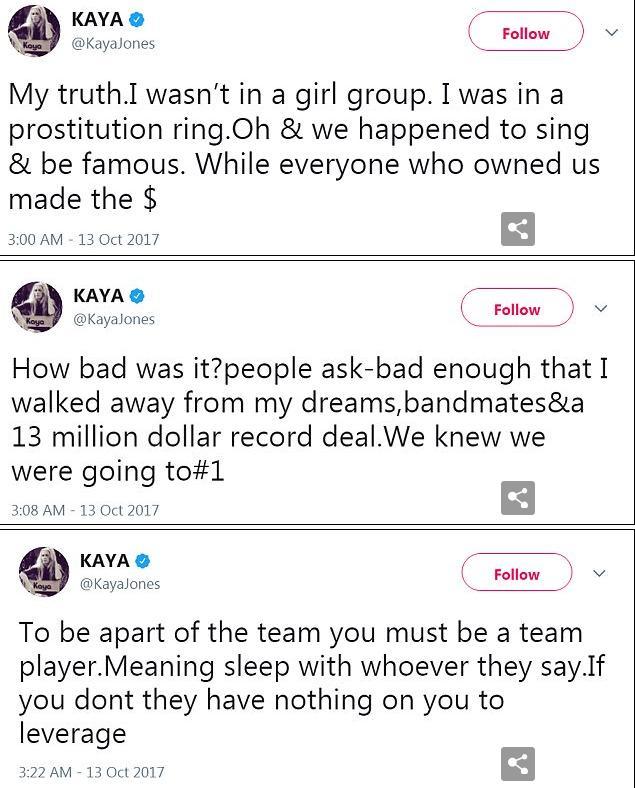Image resolution: width=635 pixels, height=788 pixels.
Task: Click share icon on 3:00 AM tweet
Action: (x=517, y=229)
